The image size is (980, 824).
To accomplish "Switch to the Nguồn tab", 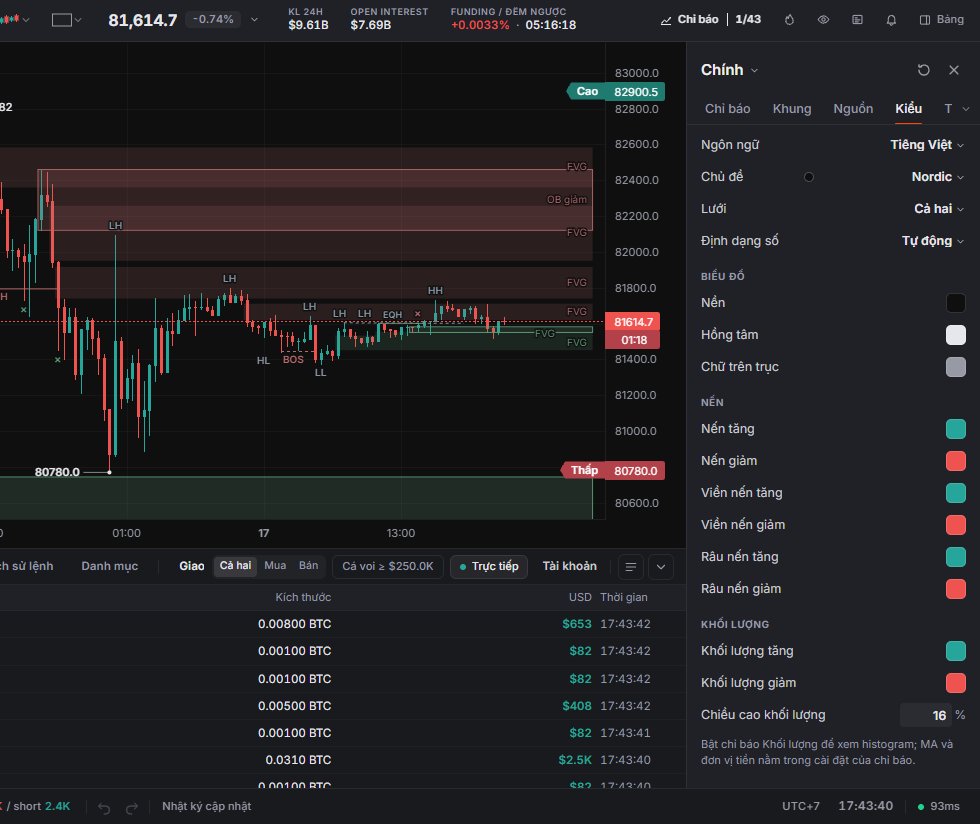I will tap(853, 109).
